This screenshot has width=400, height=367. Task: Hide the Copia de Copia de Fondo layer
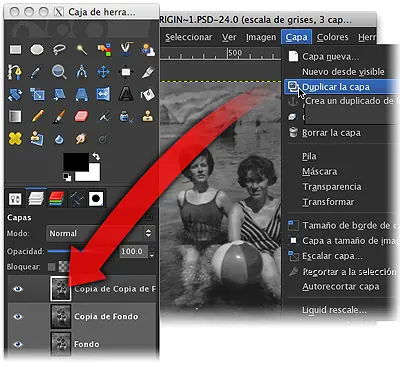18,289
